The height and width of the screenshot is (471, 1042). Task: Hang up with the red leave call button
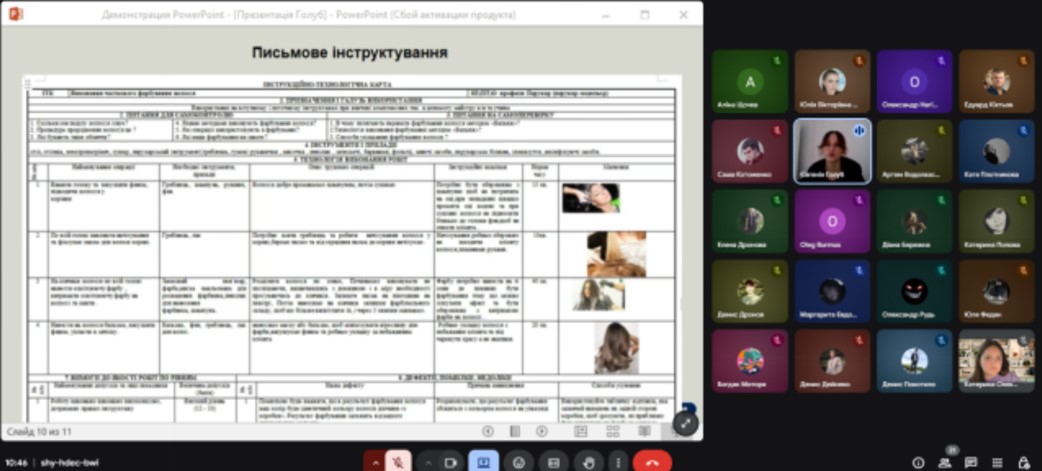pyautogui.click(x=652, y=462)
